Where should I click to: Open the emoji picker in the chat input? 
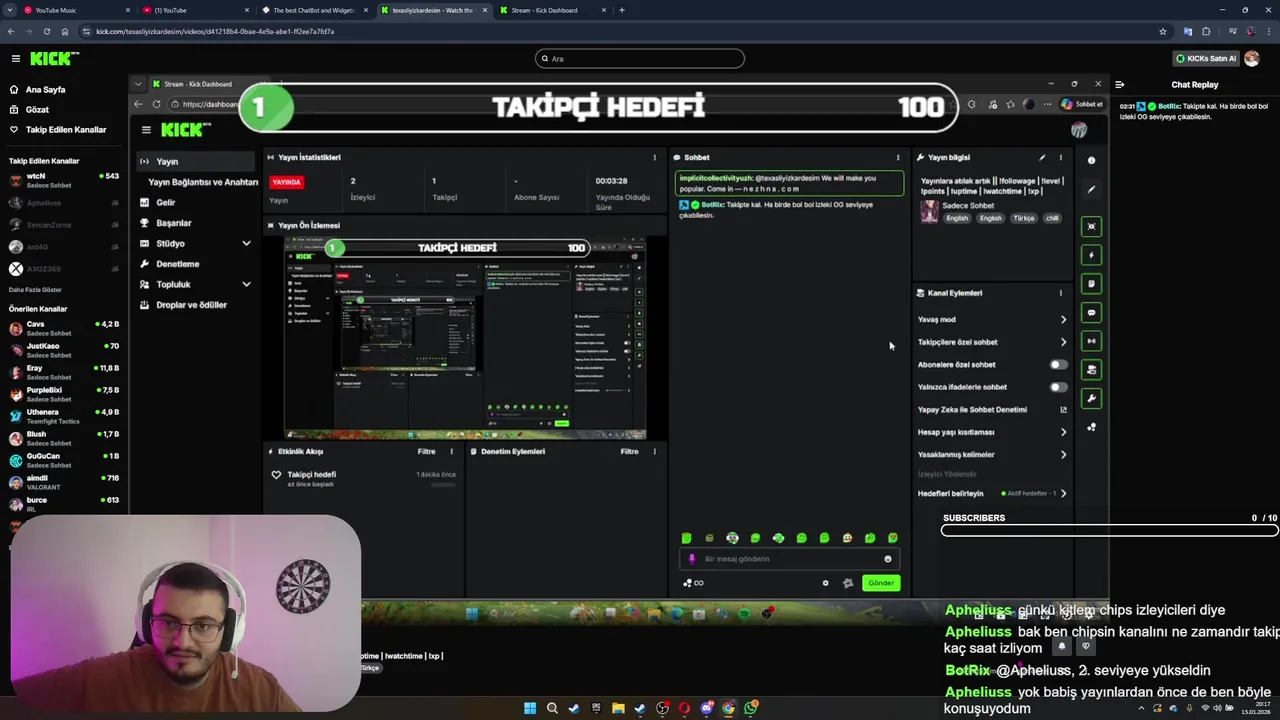(887, 559)
